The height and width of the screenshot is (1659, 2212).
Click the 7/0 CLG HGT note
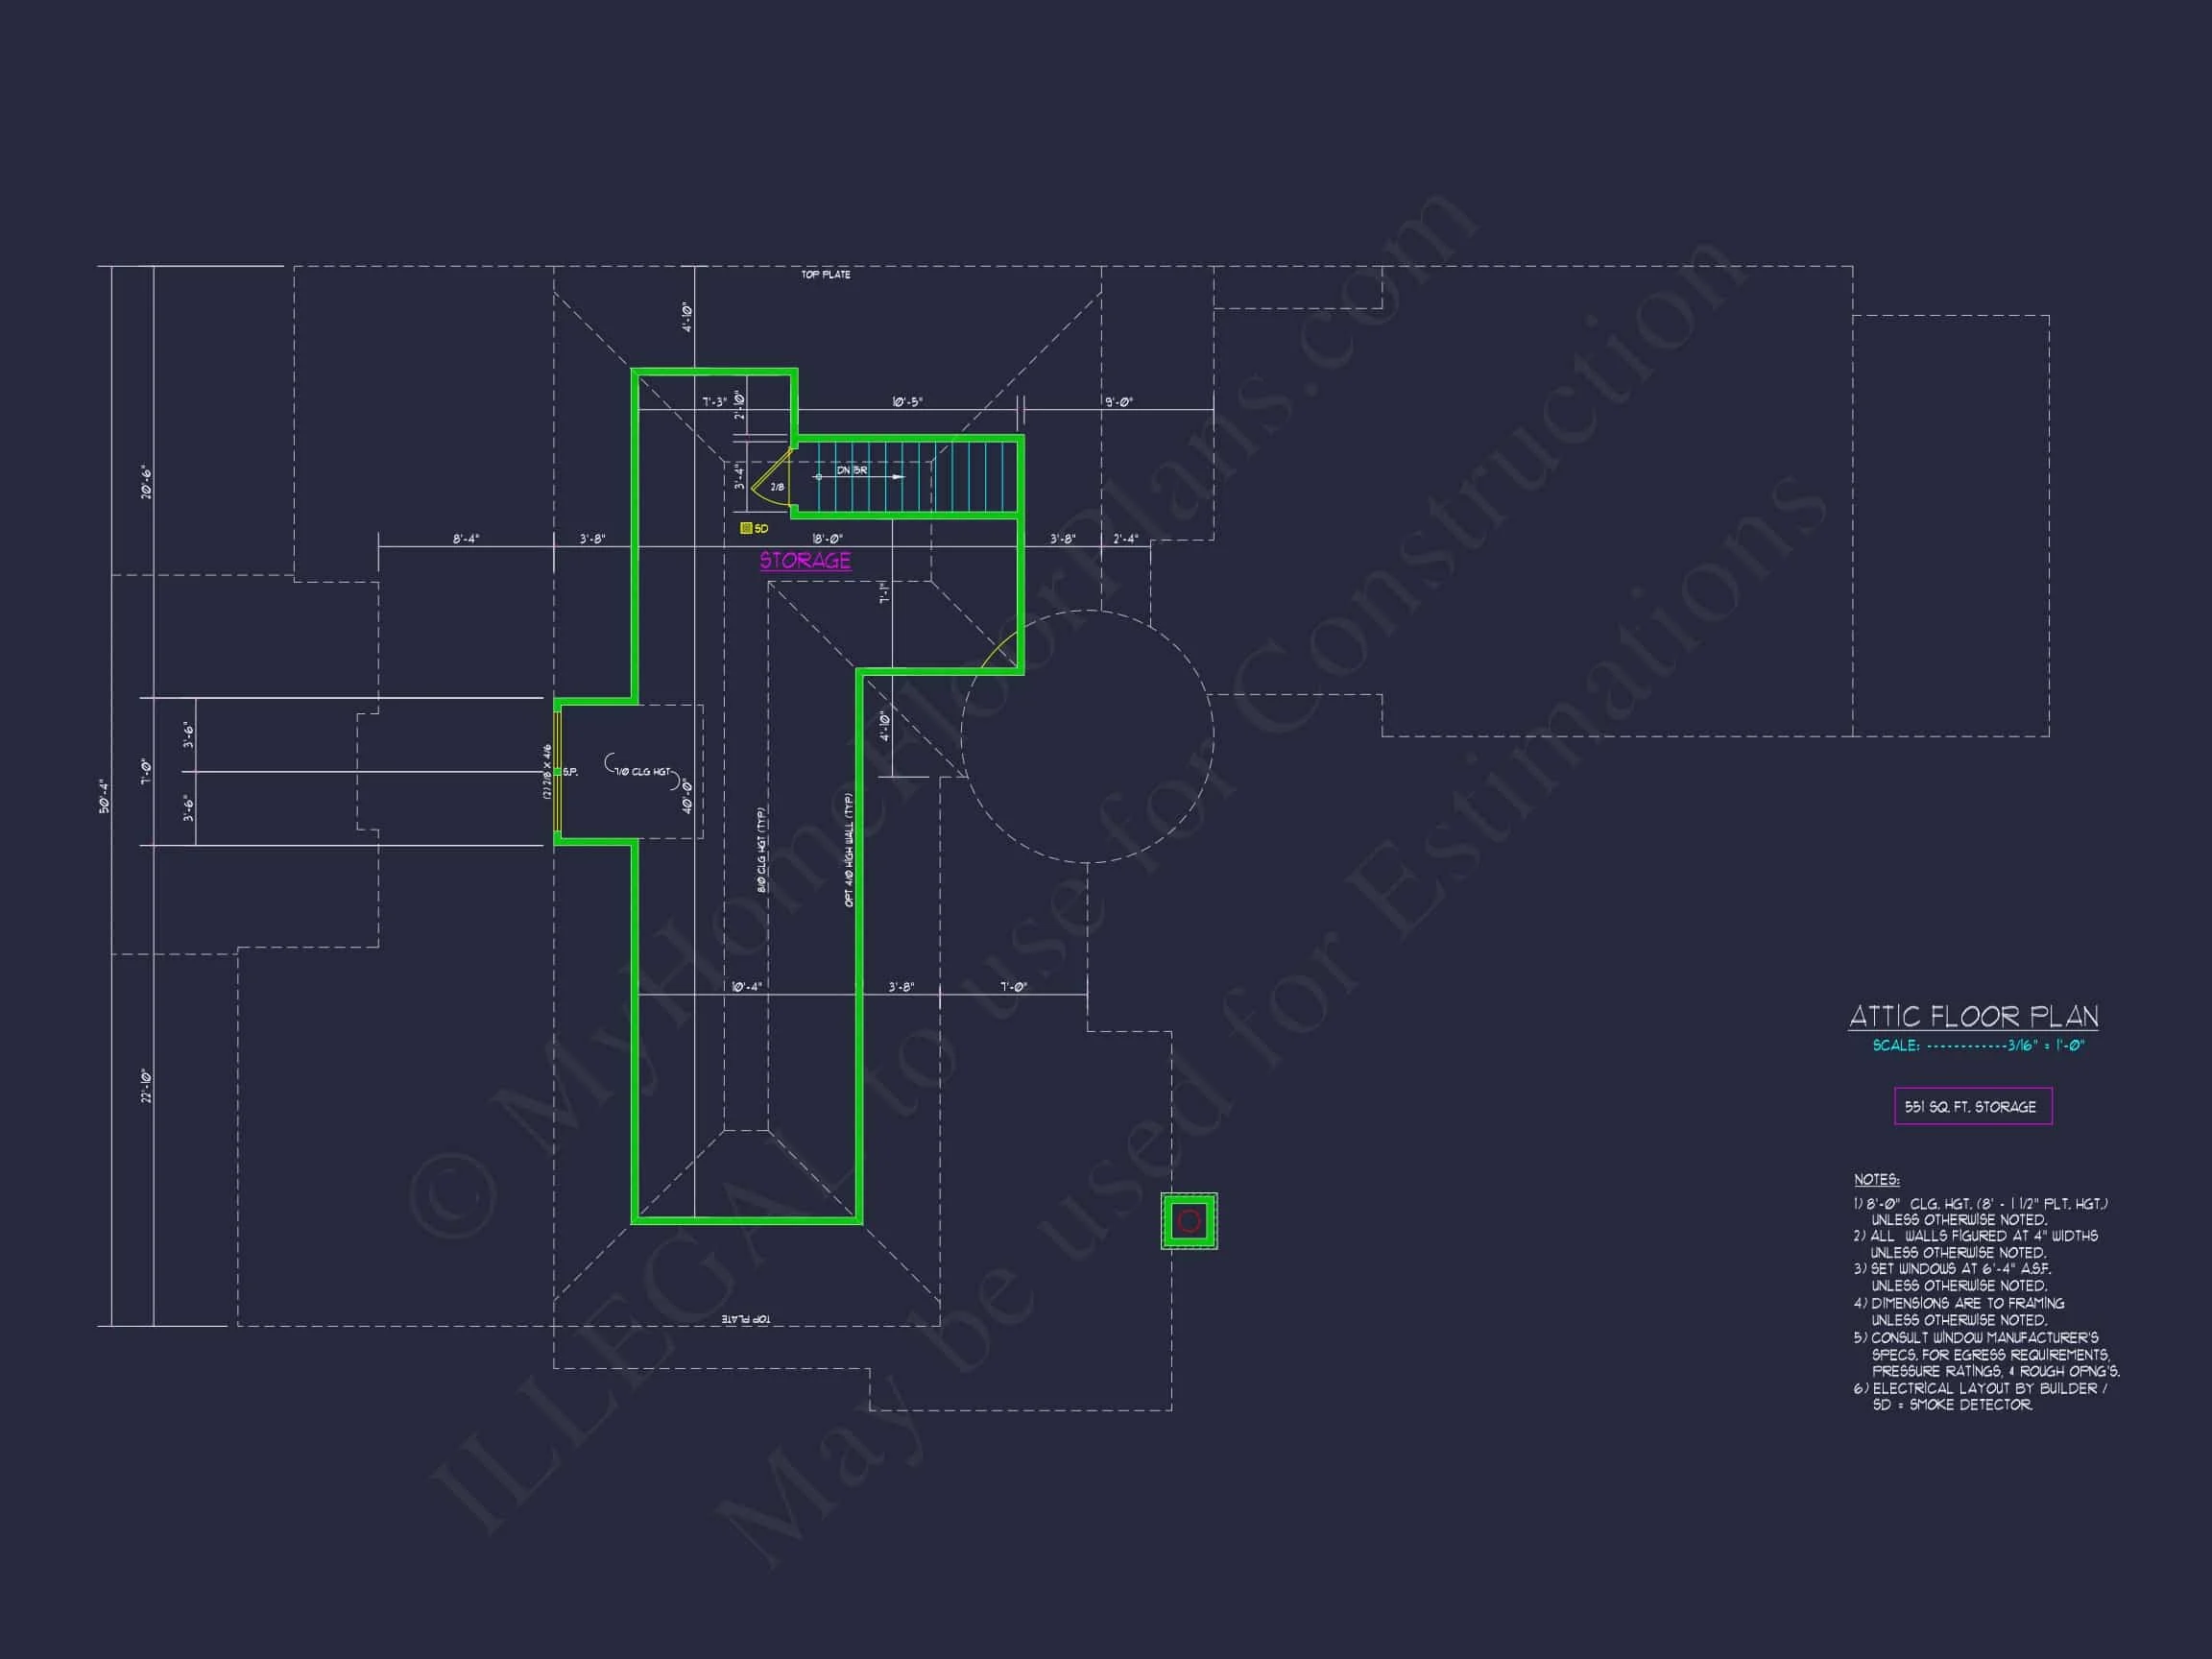click(641, 772)
